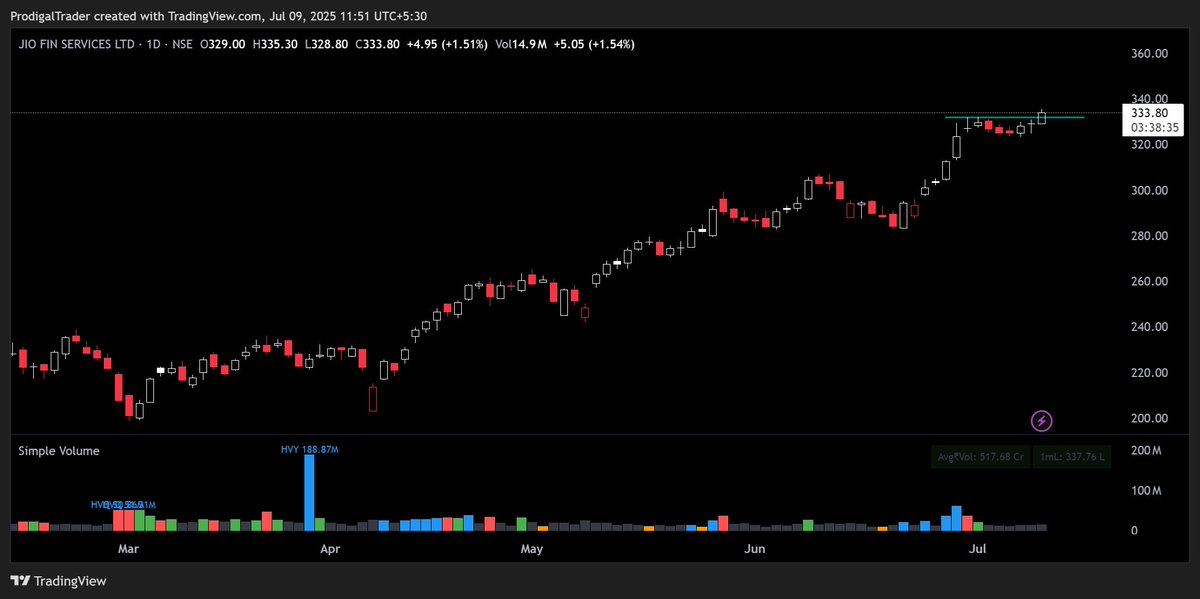Select the green horizontal resistance line

[1014, 118]
